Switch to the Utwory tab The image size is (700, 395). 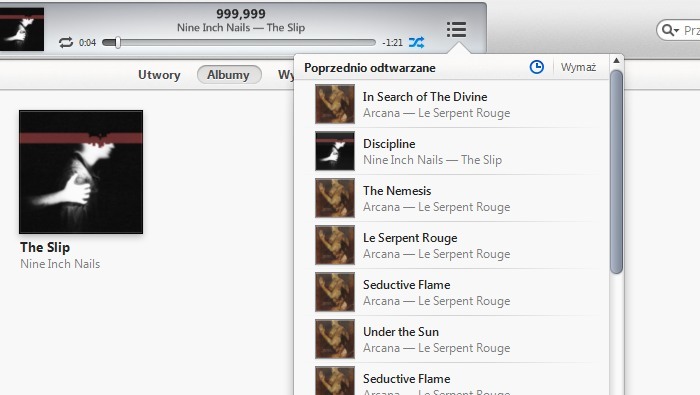click(159, 75)
